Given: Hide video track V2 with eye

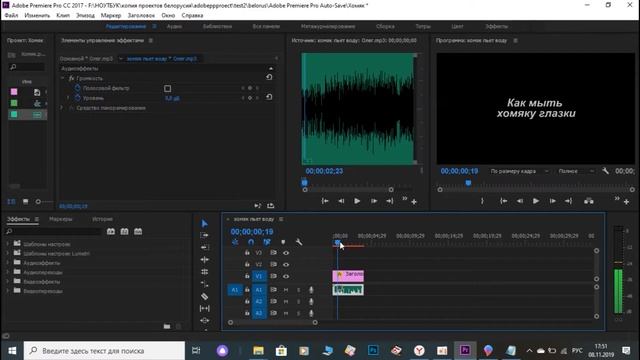Looking at the screenshot, I should [286, 264].
